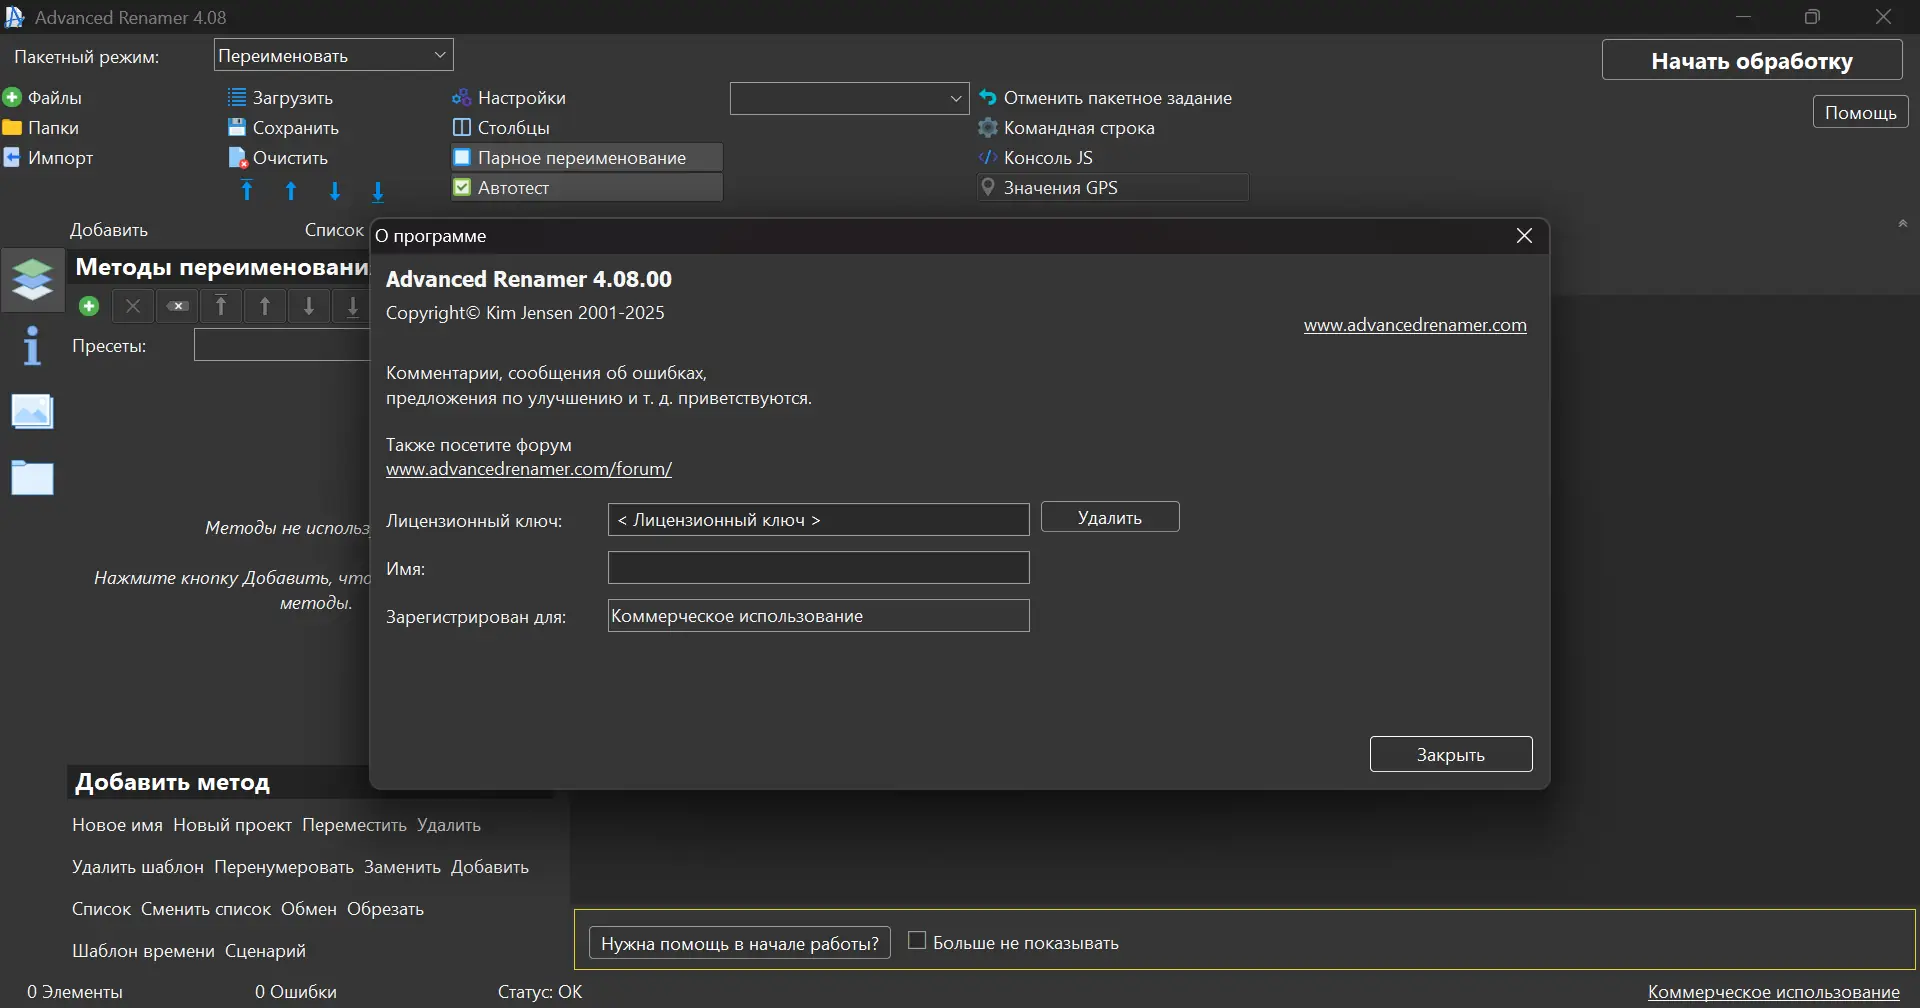Open the Пакетный режим dropdown
Viewport: 1920px width, 1008px height.
pos(333,55)
